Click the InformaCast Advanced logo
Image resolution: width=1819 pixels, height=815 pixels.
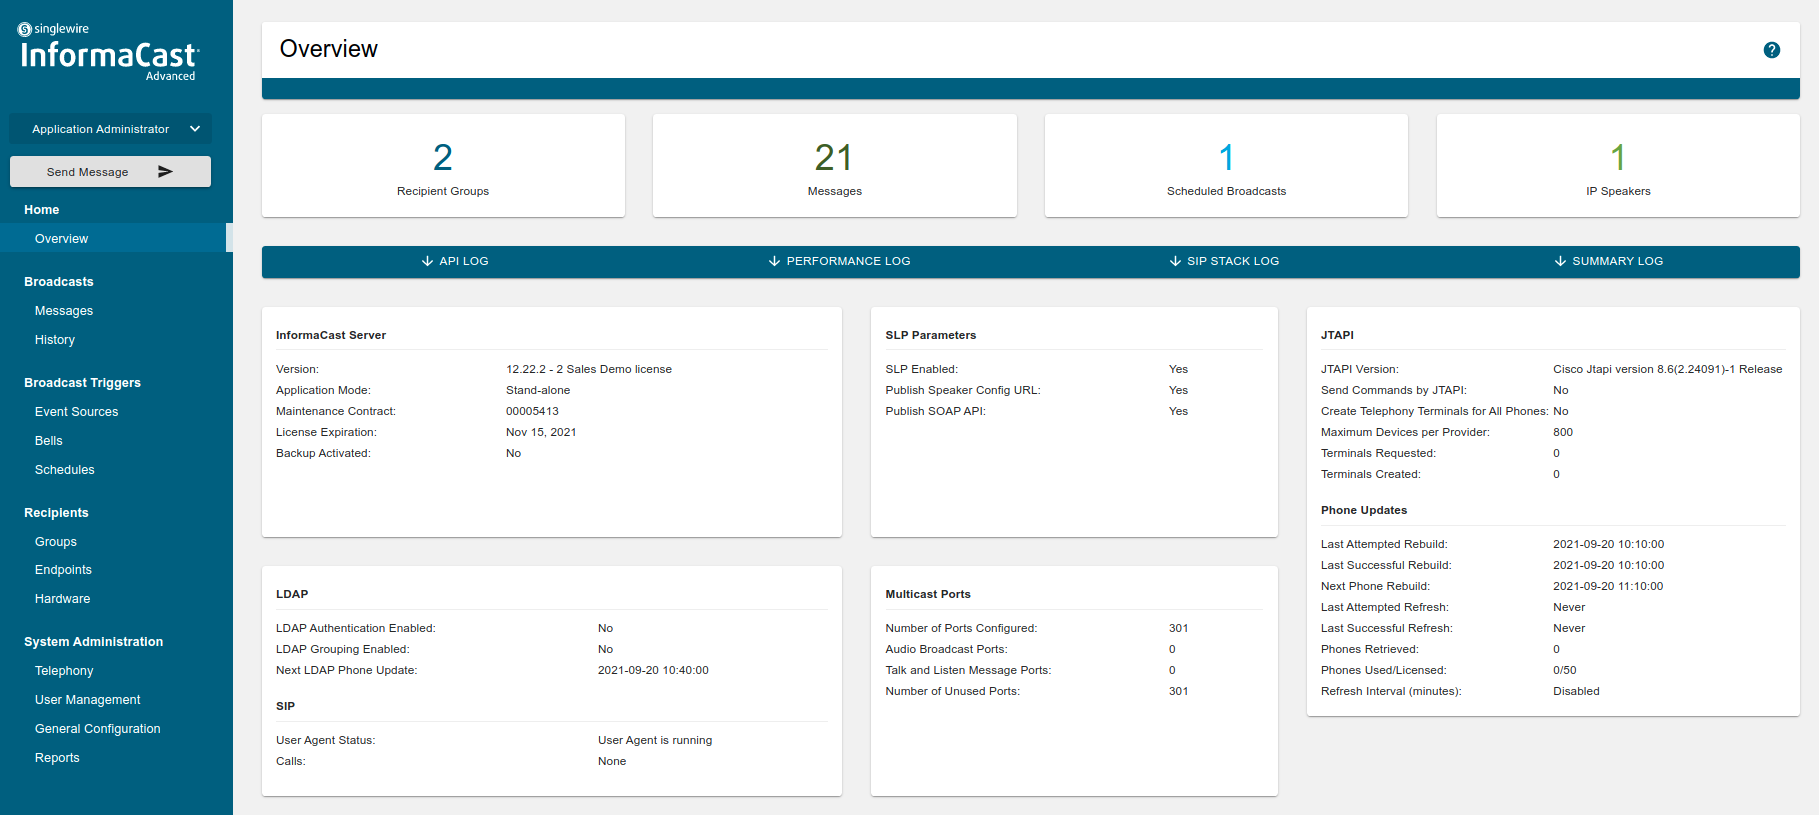coord(109,53)
